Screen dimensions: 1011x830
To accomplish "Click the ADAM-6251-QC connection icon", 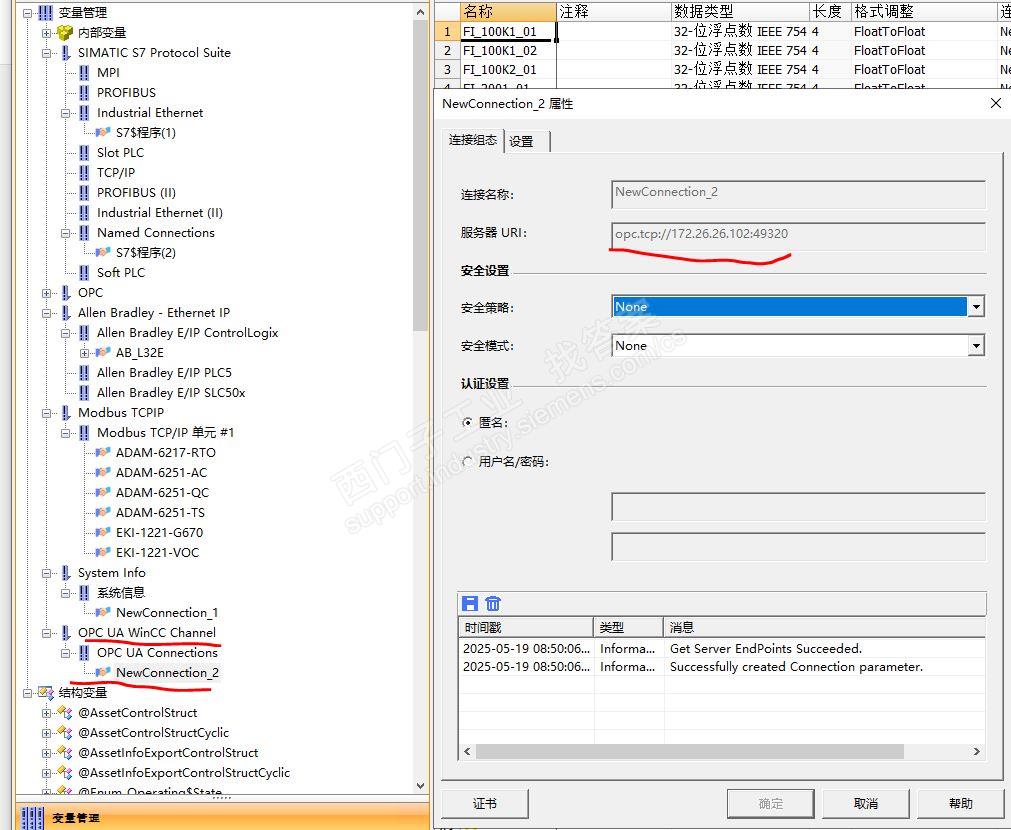I will (x=103, y=493).
